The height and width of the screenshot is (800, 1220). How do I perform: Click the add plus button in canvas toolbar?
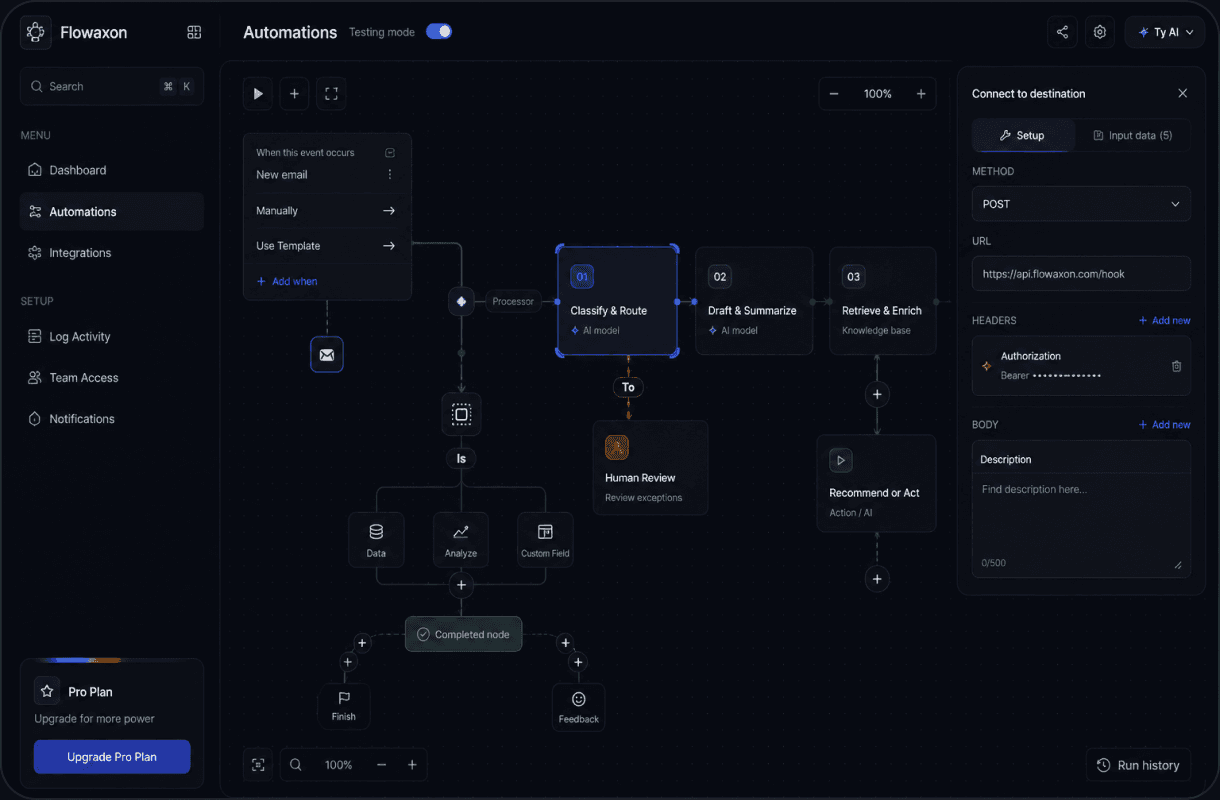294,93
